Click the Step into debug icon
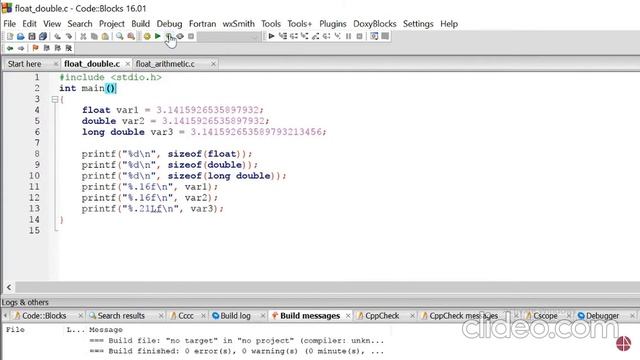The height and width of the screenshot is (360, 640). (x=304, y=36)
